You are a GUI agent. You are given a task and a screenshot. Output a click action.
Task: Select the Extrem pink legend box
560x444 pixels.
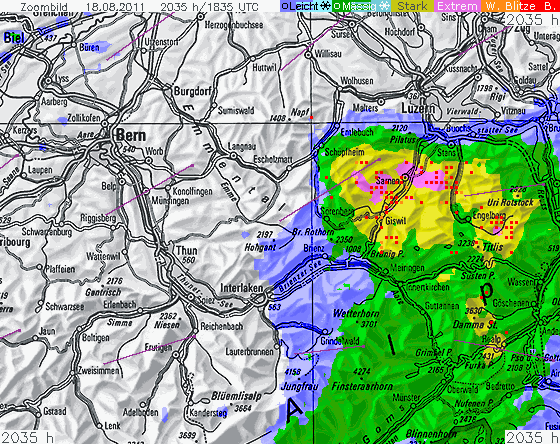[458, 6]
